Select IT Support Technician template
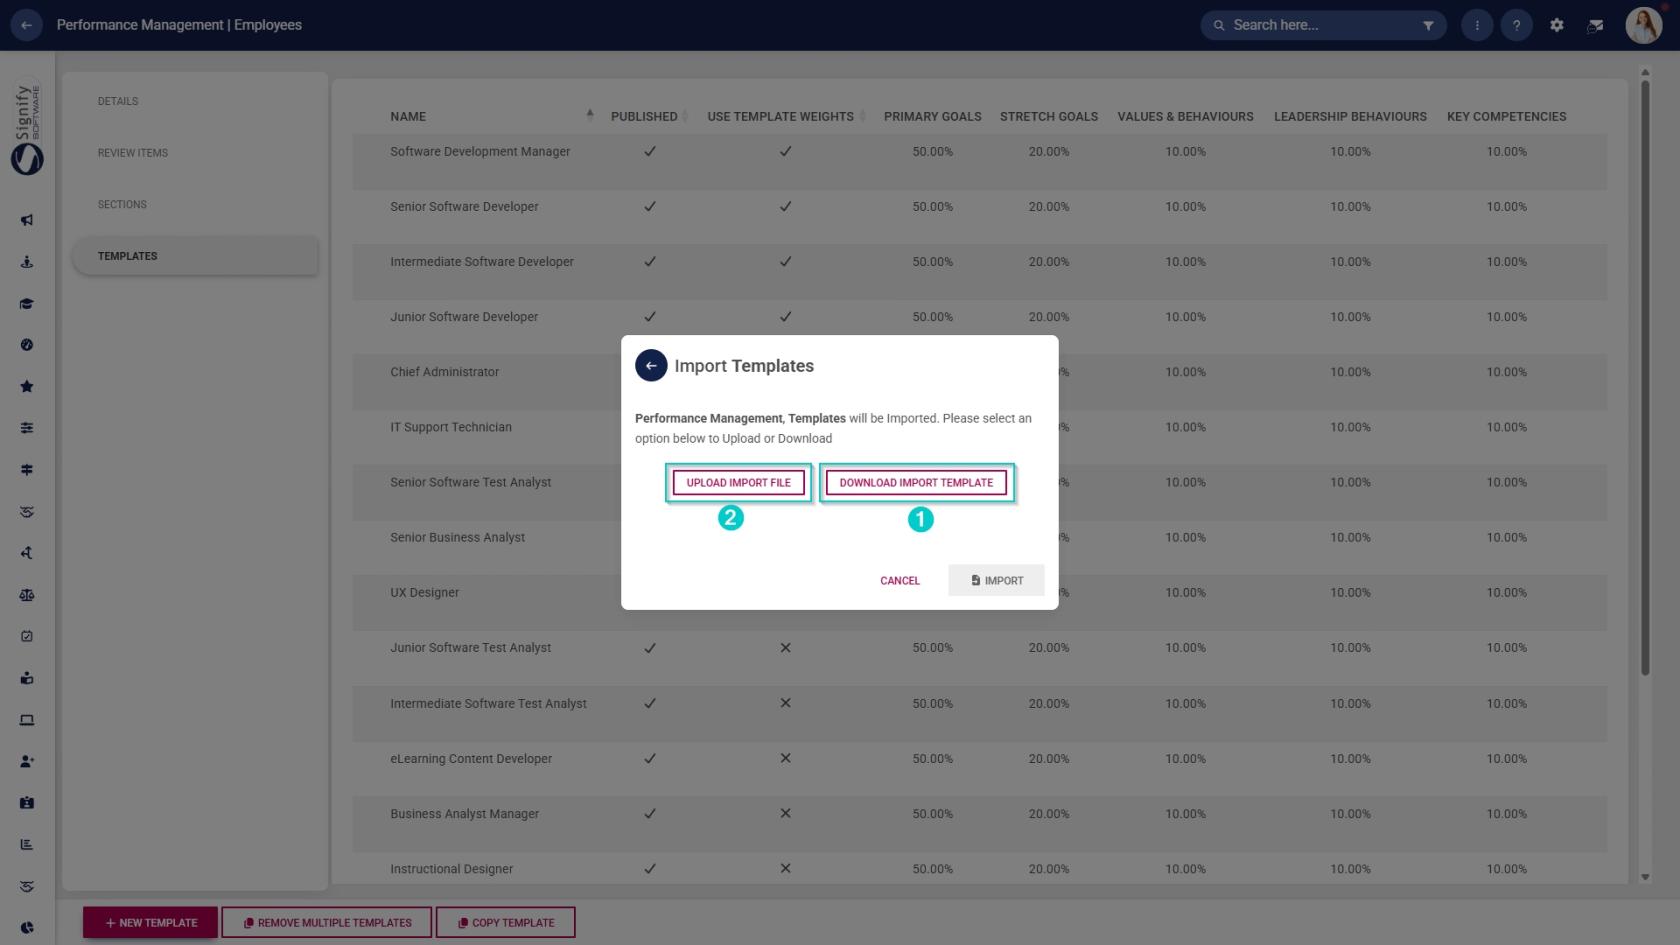The image size is (1680, 945). click(451, 427)
